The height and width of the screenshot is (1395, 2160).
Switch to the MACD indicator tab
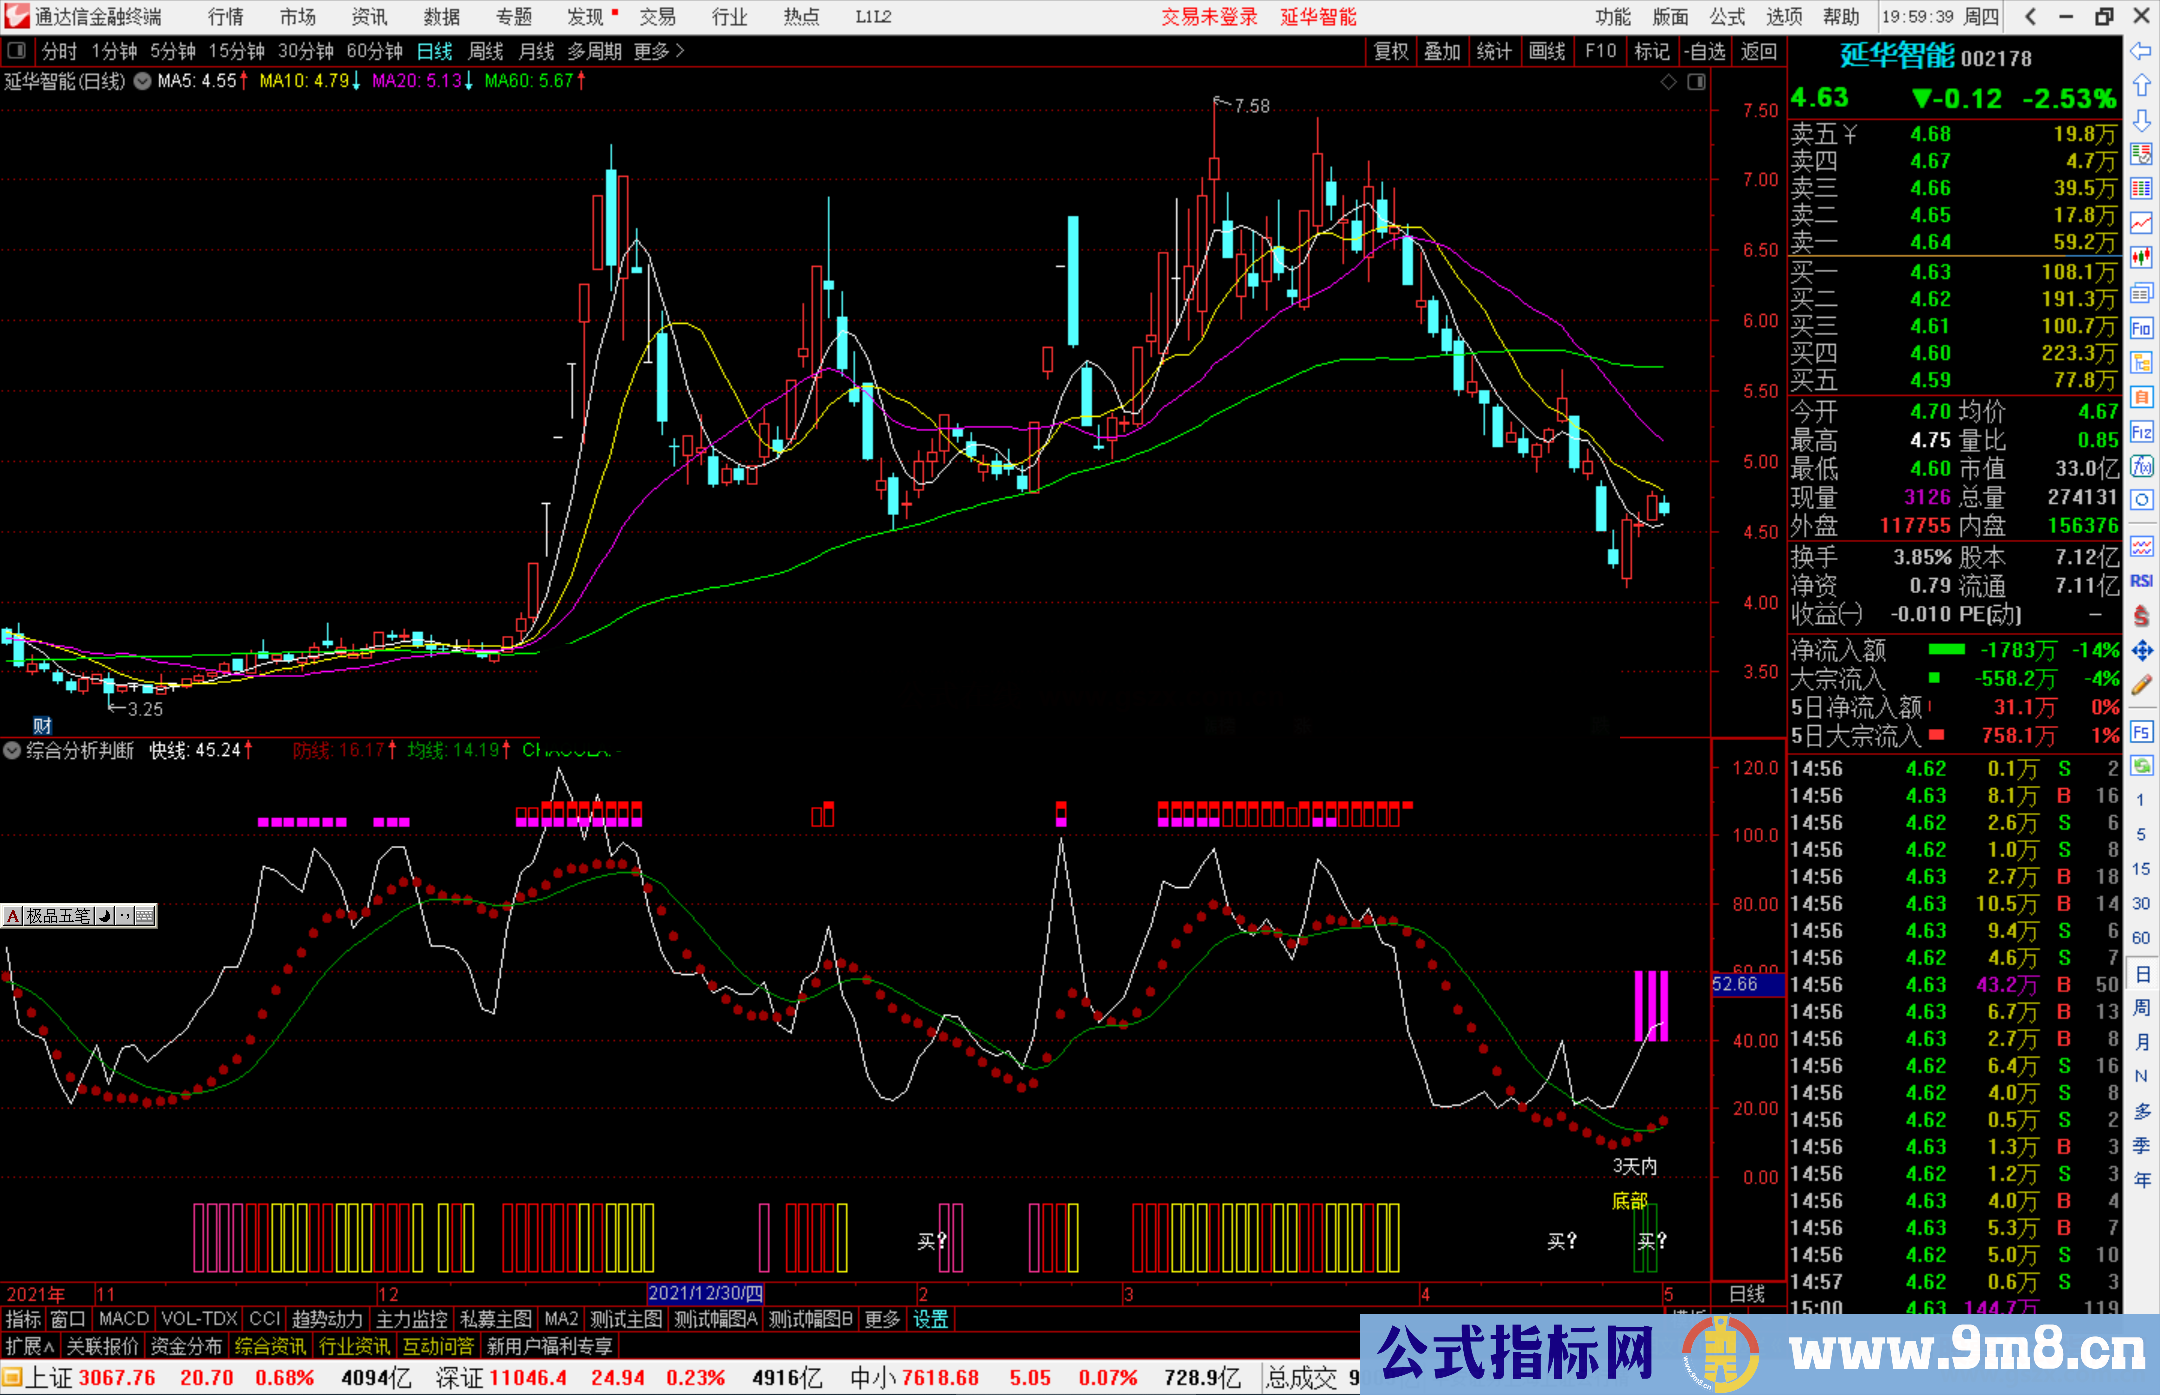pyautogui.click(x=124, y=1320)
